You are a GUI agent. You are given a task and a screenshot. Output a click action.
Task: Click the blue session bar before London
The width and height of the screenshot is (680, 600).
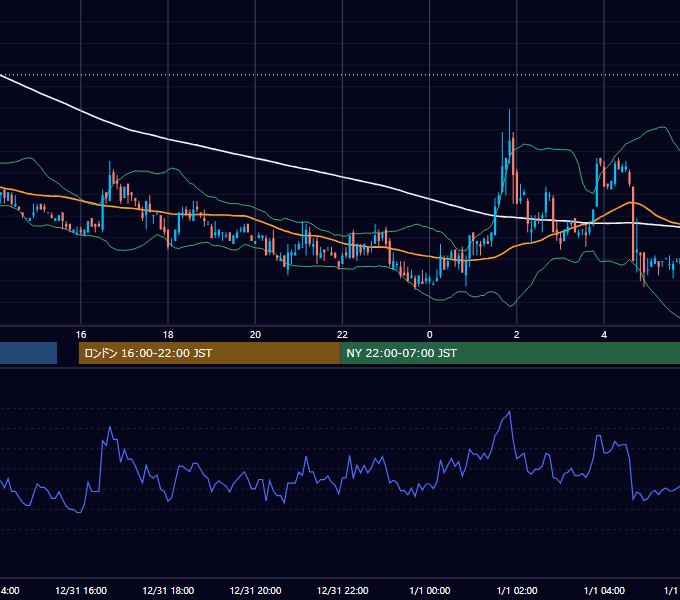pyautogui.click(x=28, y=353)
